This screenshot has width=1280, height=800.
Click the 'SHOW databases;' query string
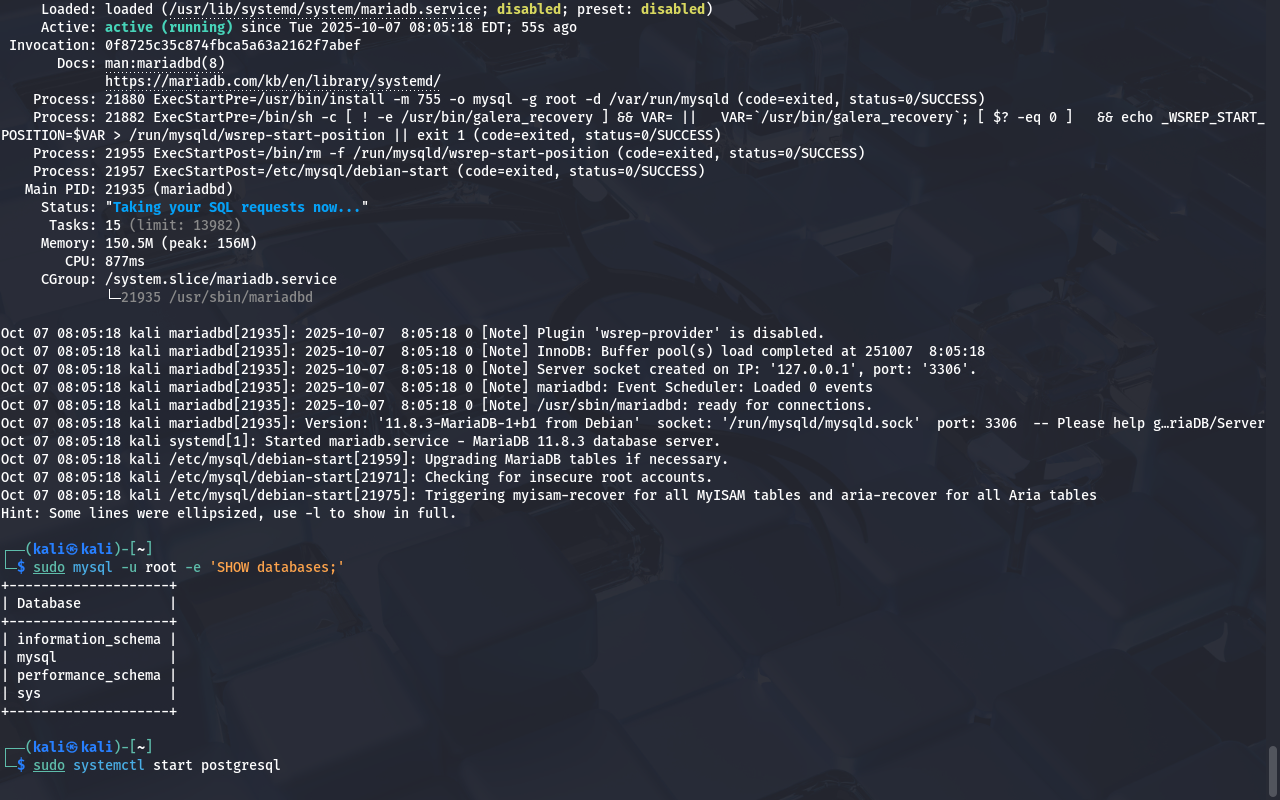[277, 567]
